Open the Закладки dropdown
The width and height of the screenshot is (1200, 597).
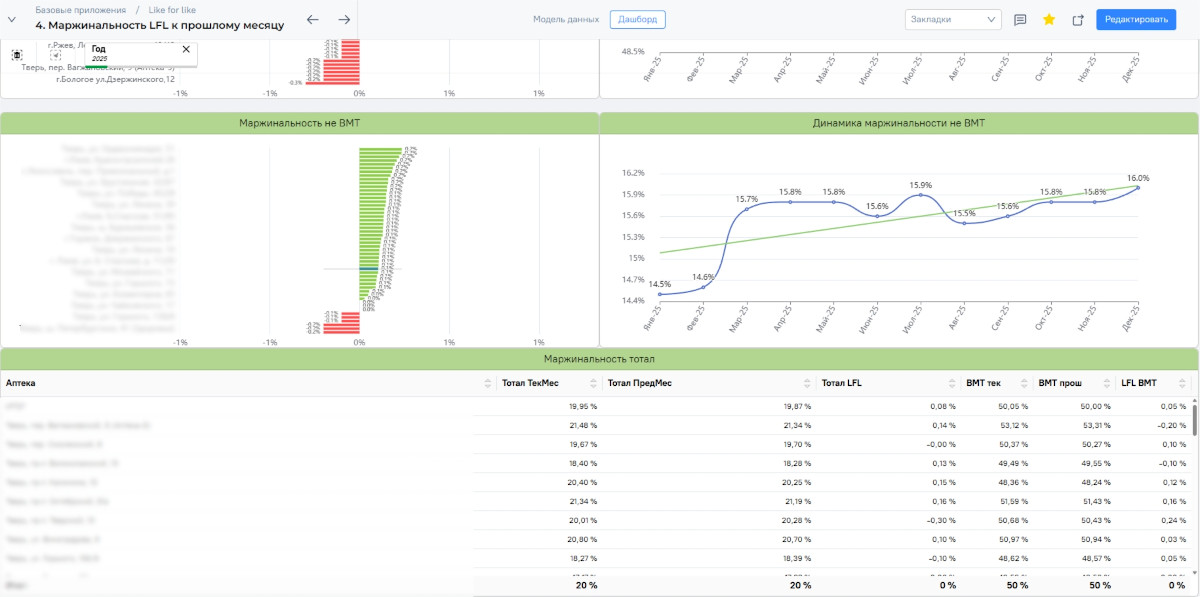pos(952,19)
